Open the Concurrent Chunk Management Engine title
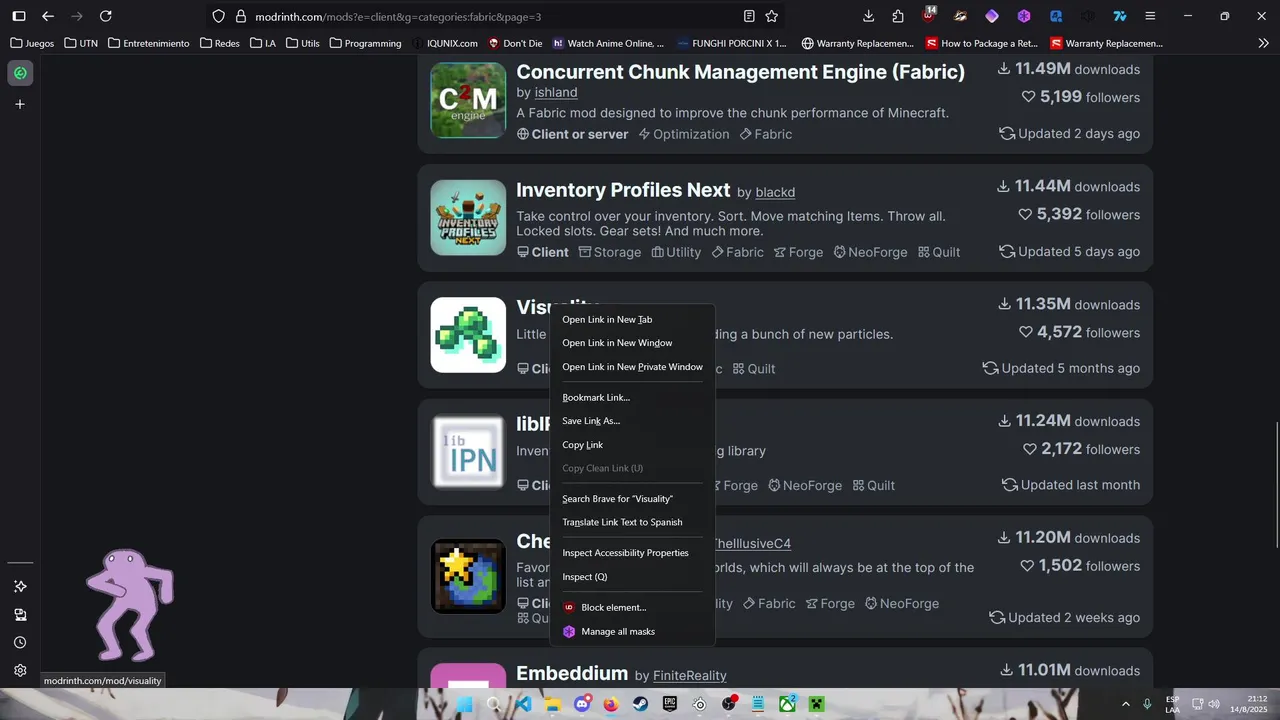 tap(740, 72)
